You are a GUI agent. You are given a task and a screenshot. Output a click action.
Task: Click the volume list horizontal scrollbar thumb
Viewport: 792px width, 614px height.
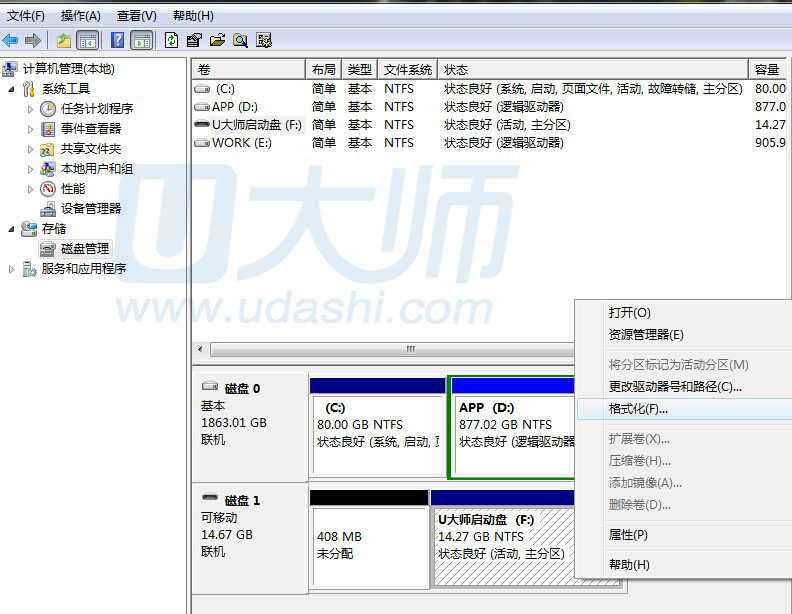click(392, 349)
